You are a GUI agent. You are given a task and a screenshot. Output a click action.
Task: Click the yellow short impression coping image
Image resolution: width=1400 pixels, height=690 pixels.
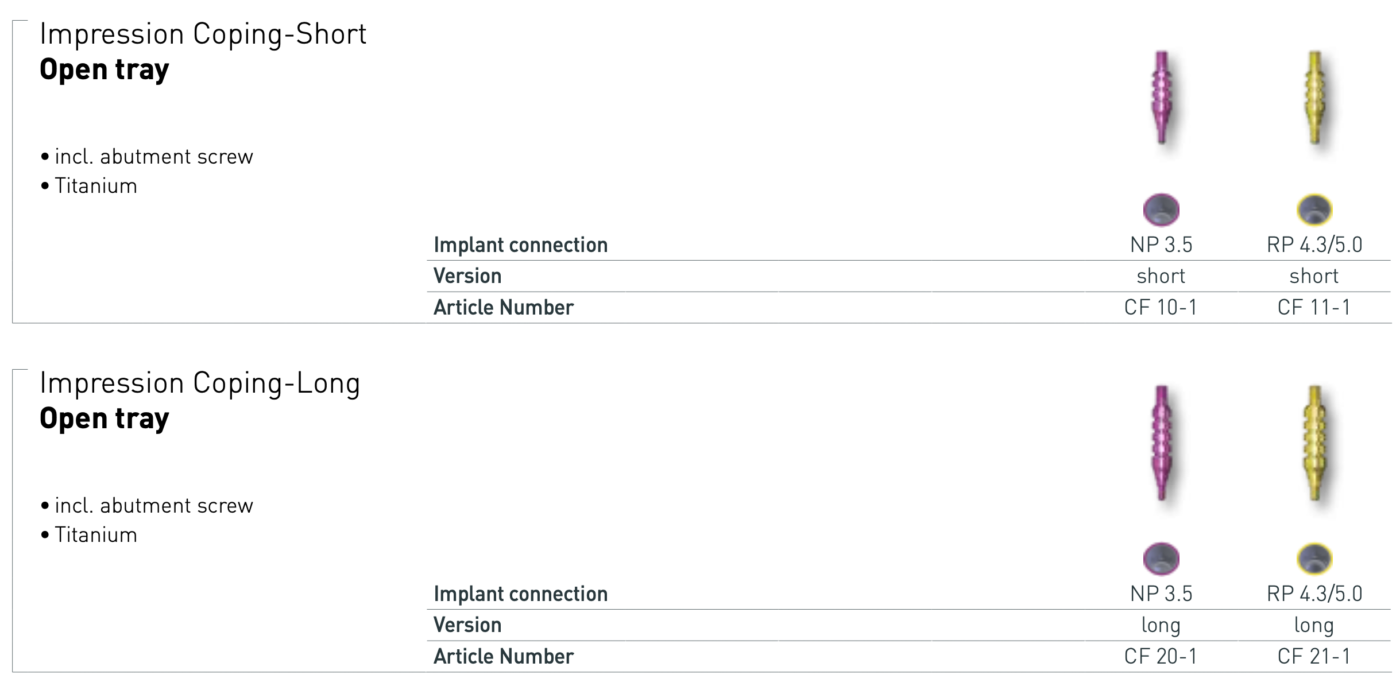point(1314,97)
